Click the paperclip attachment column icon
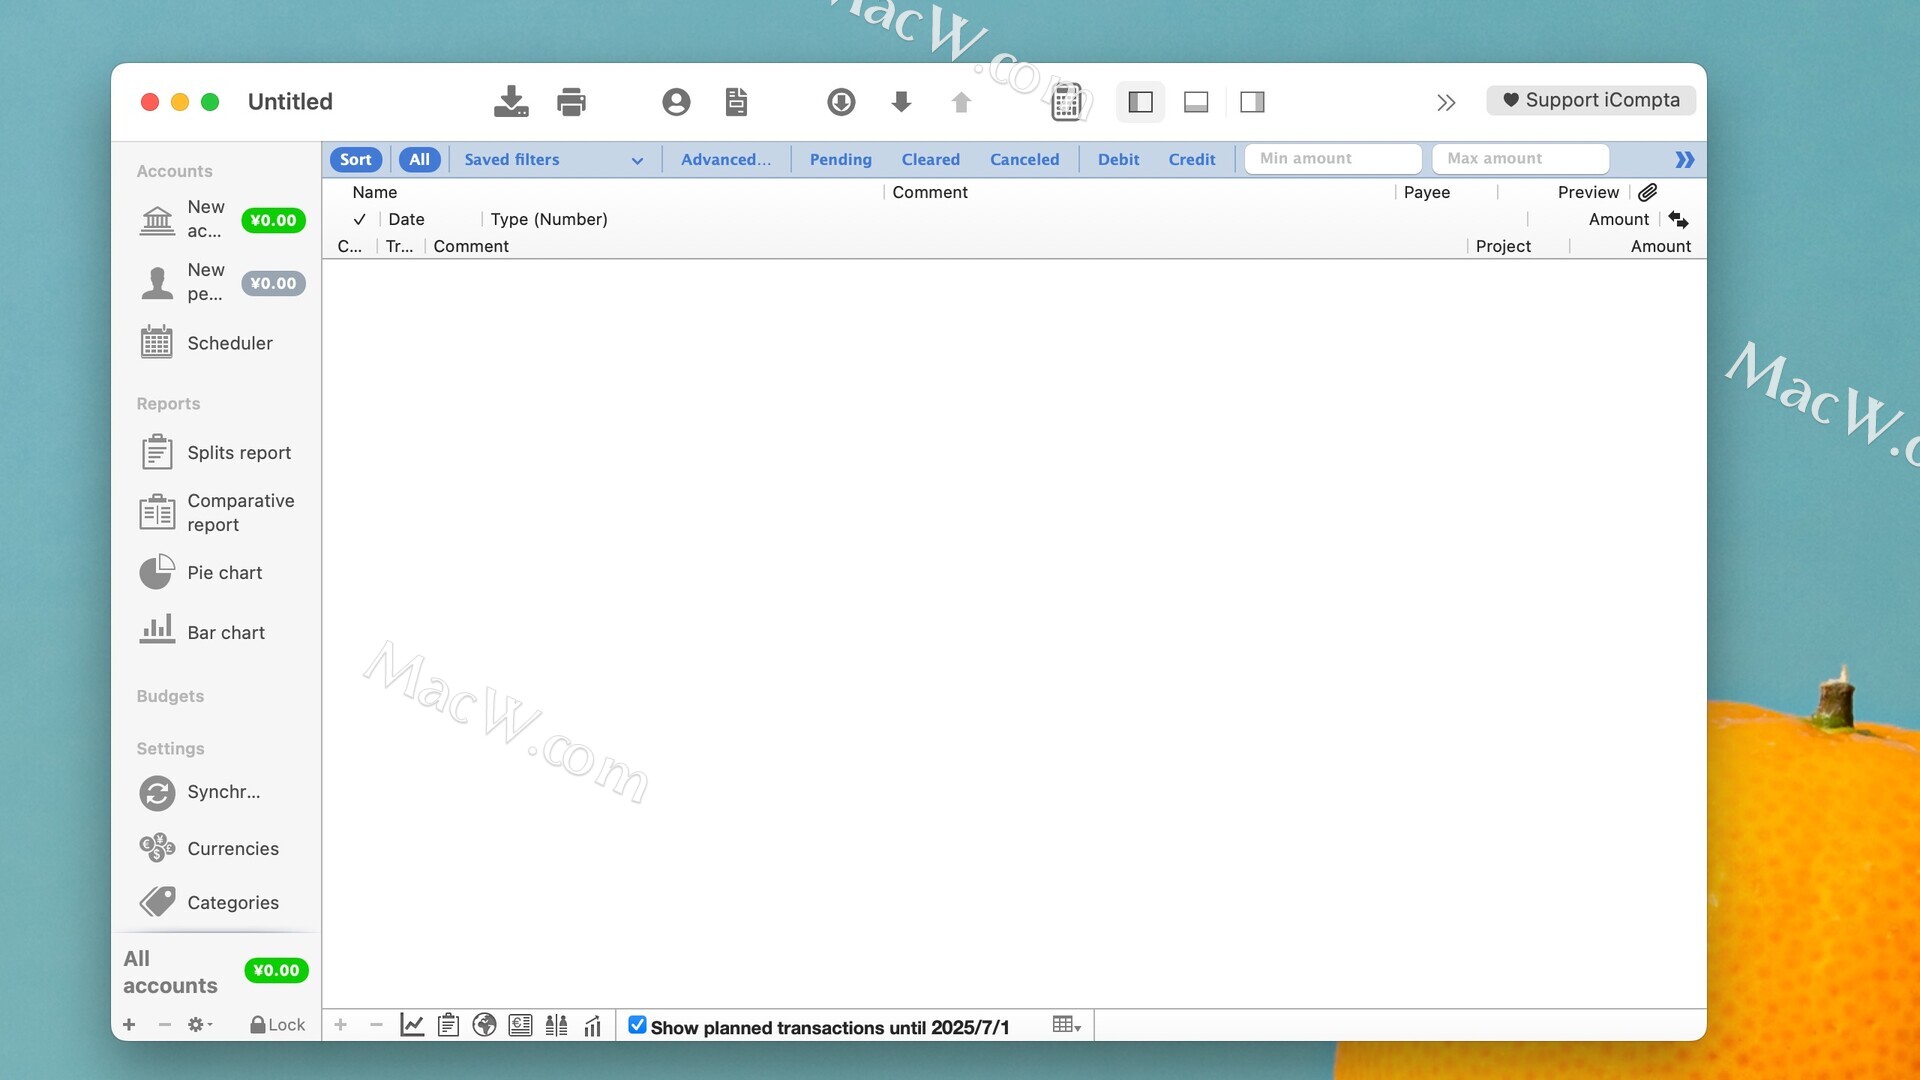 coord(1648,192)
